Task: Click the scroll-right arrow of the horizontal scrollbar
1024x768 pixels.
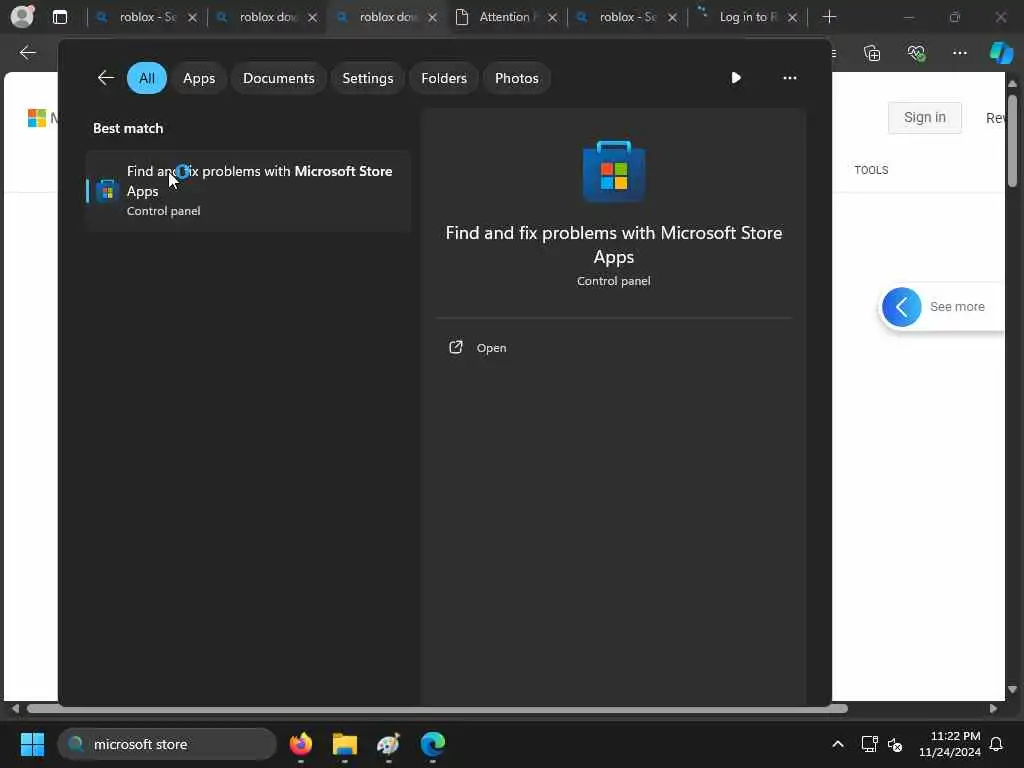Action: pos(993,708)
